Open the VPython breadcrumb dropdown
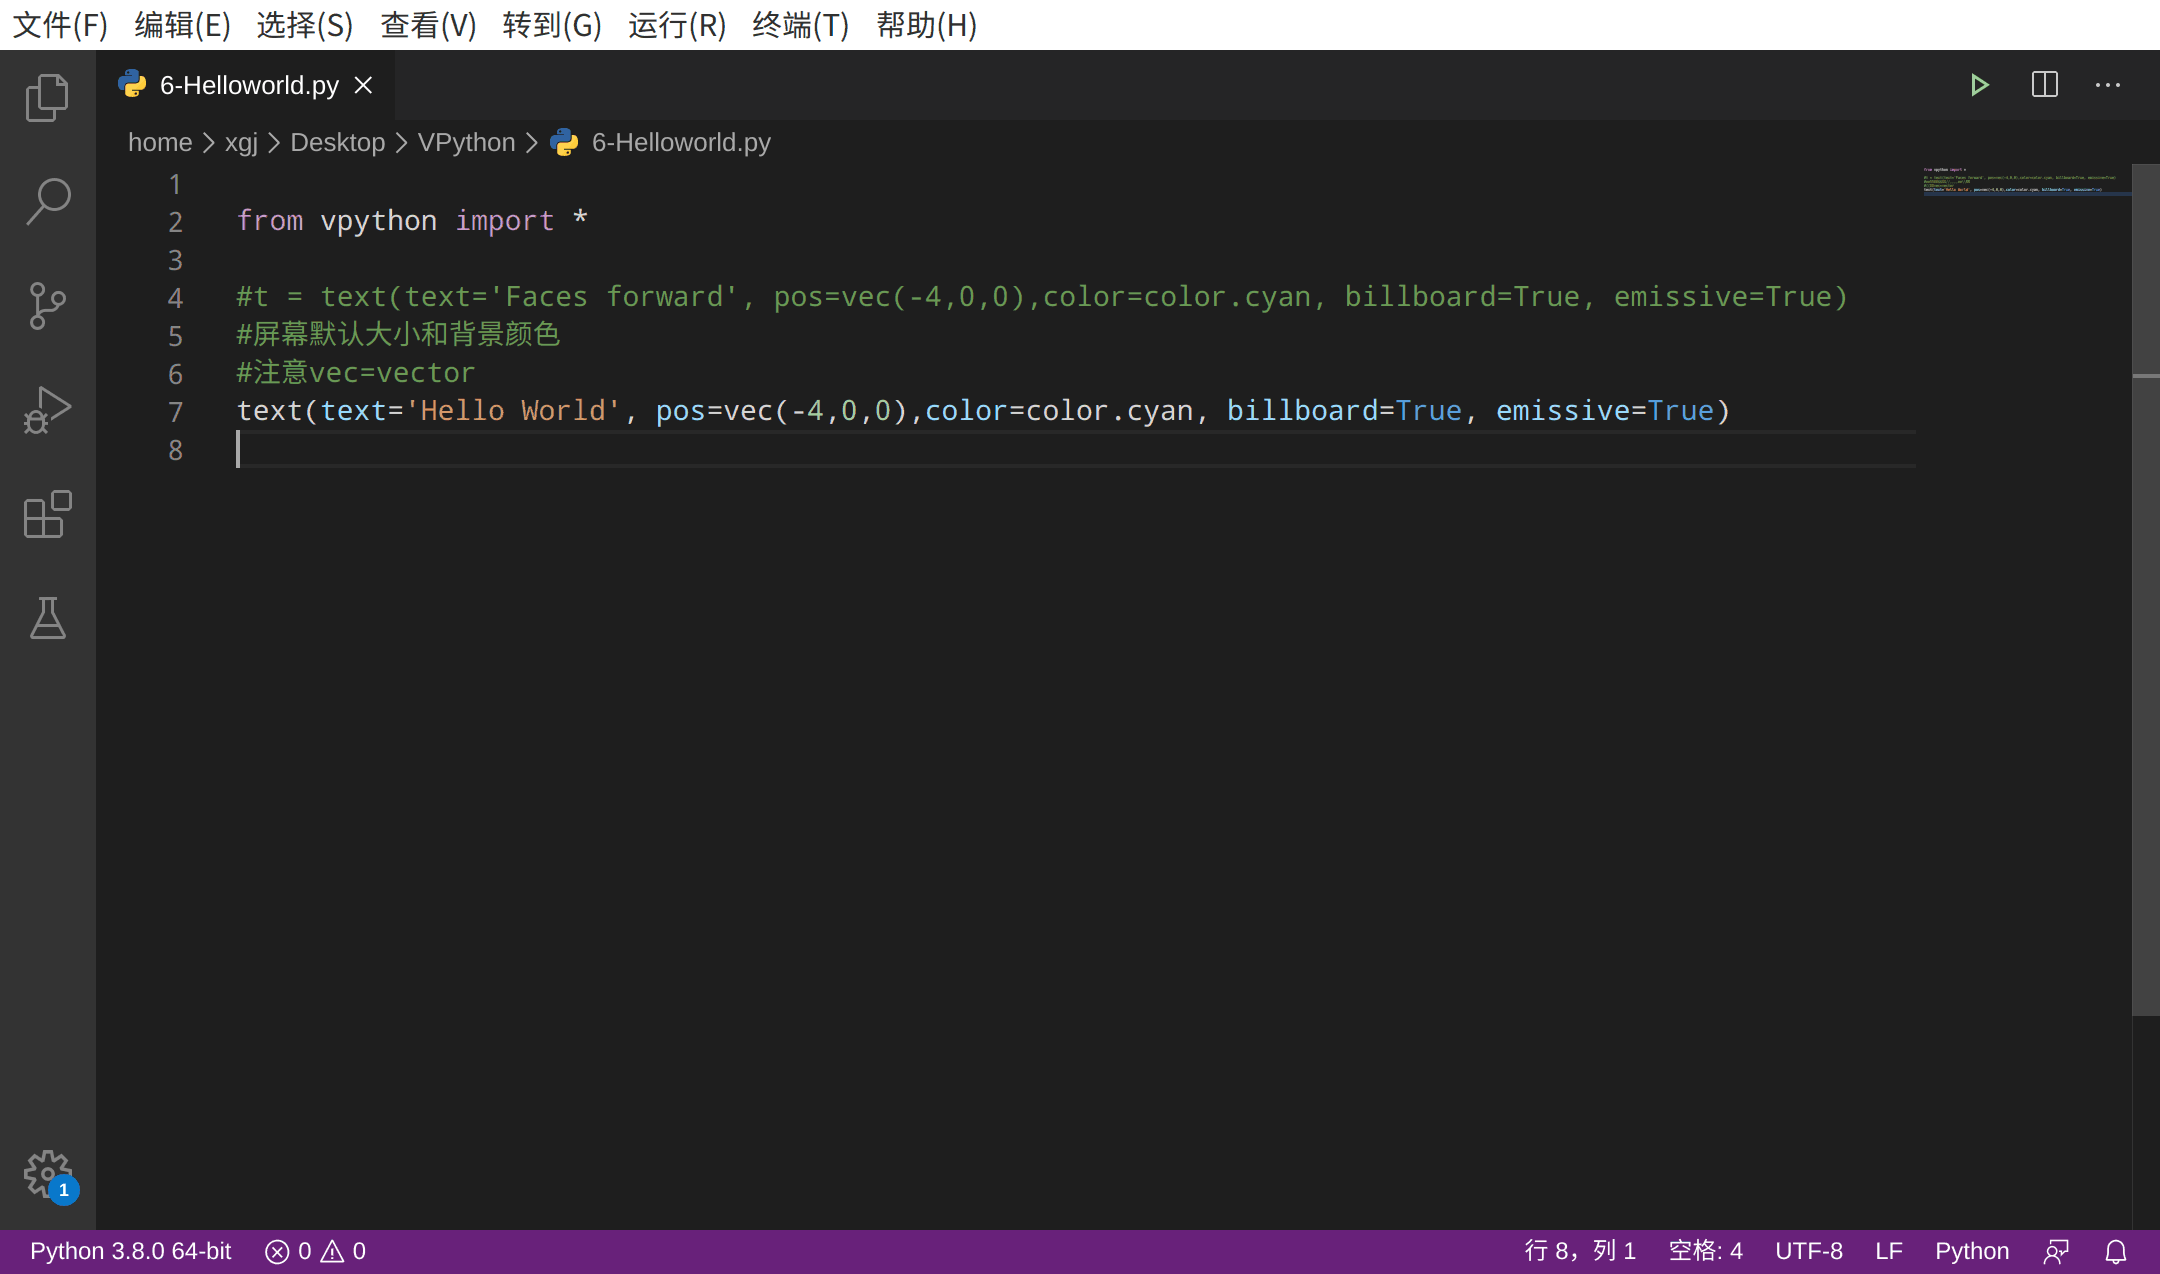Viewport: 2160px width, 1274px height. coord(465,142)
